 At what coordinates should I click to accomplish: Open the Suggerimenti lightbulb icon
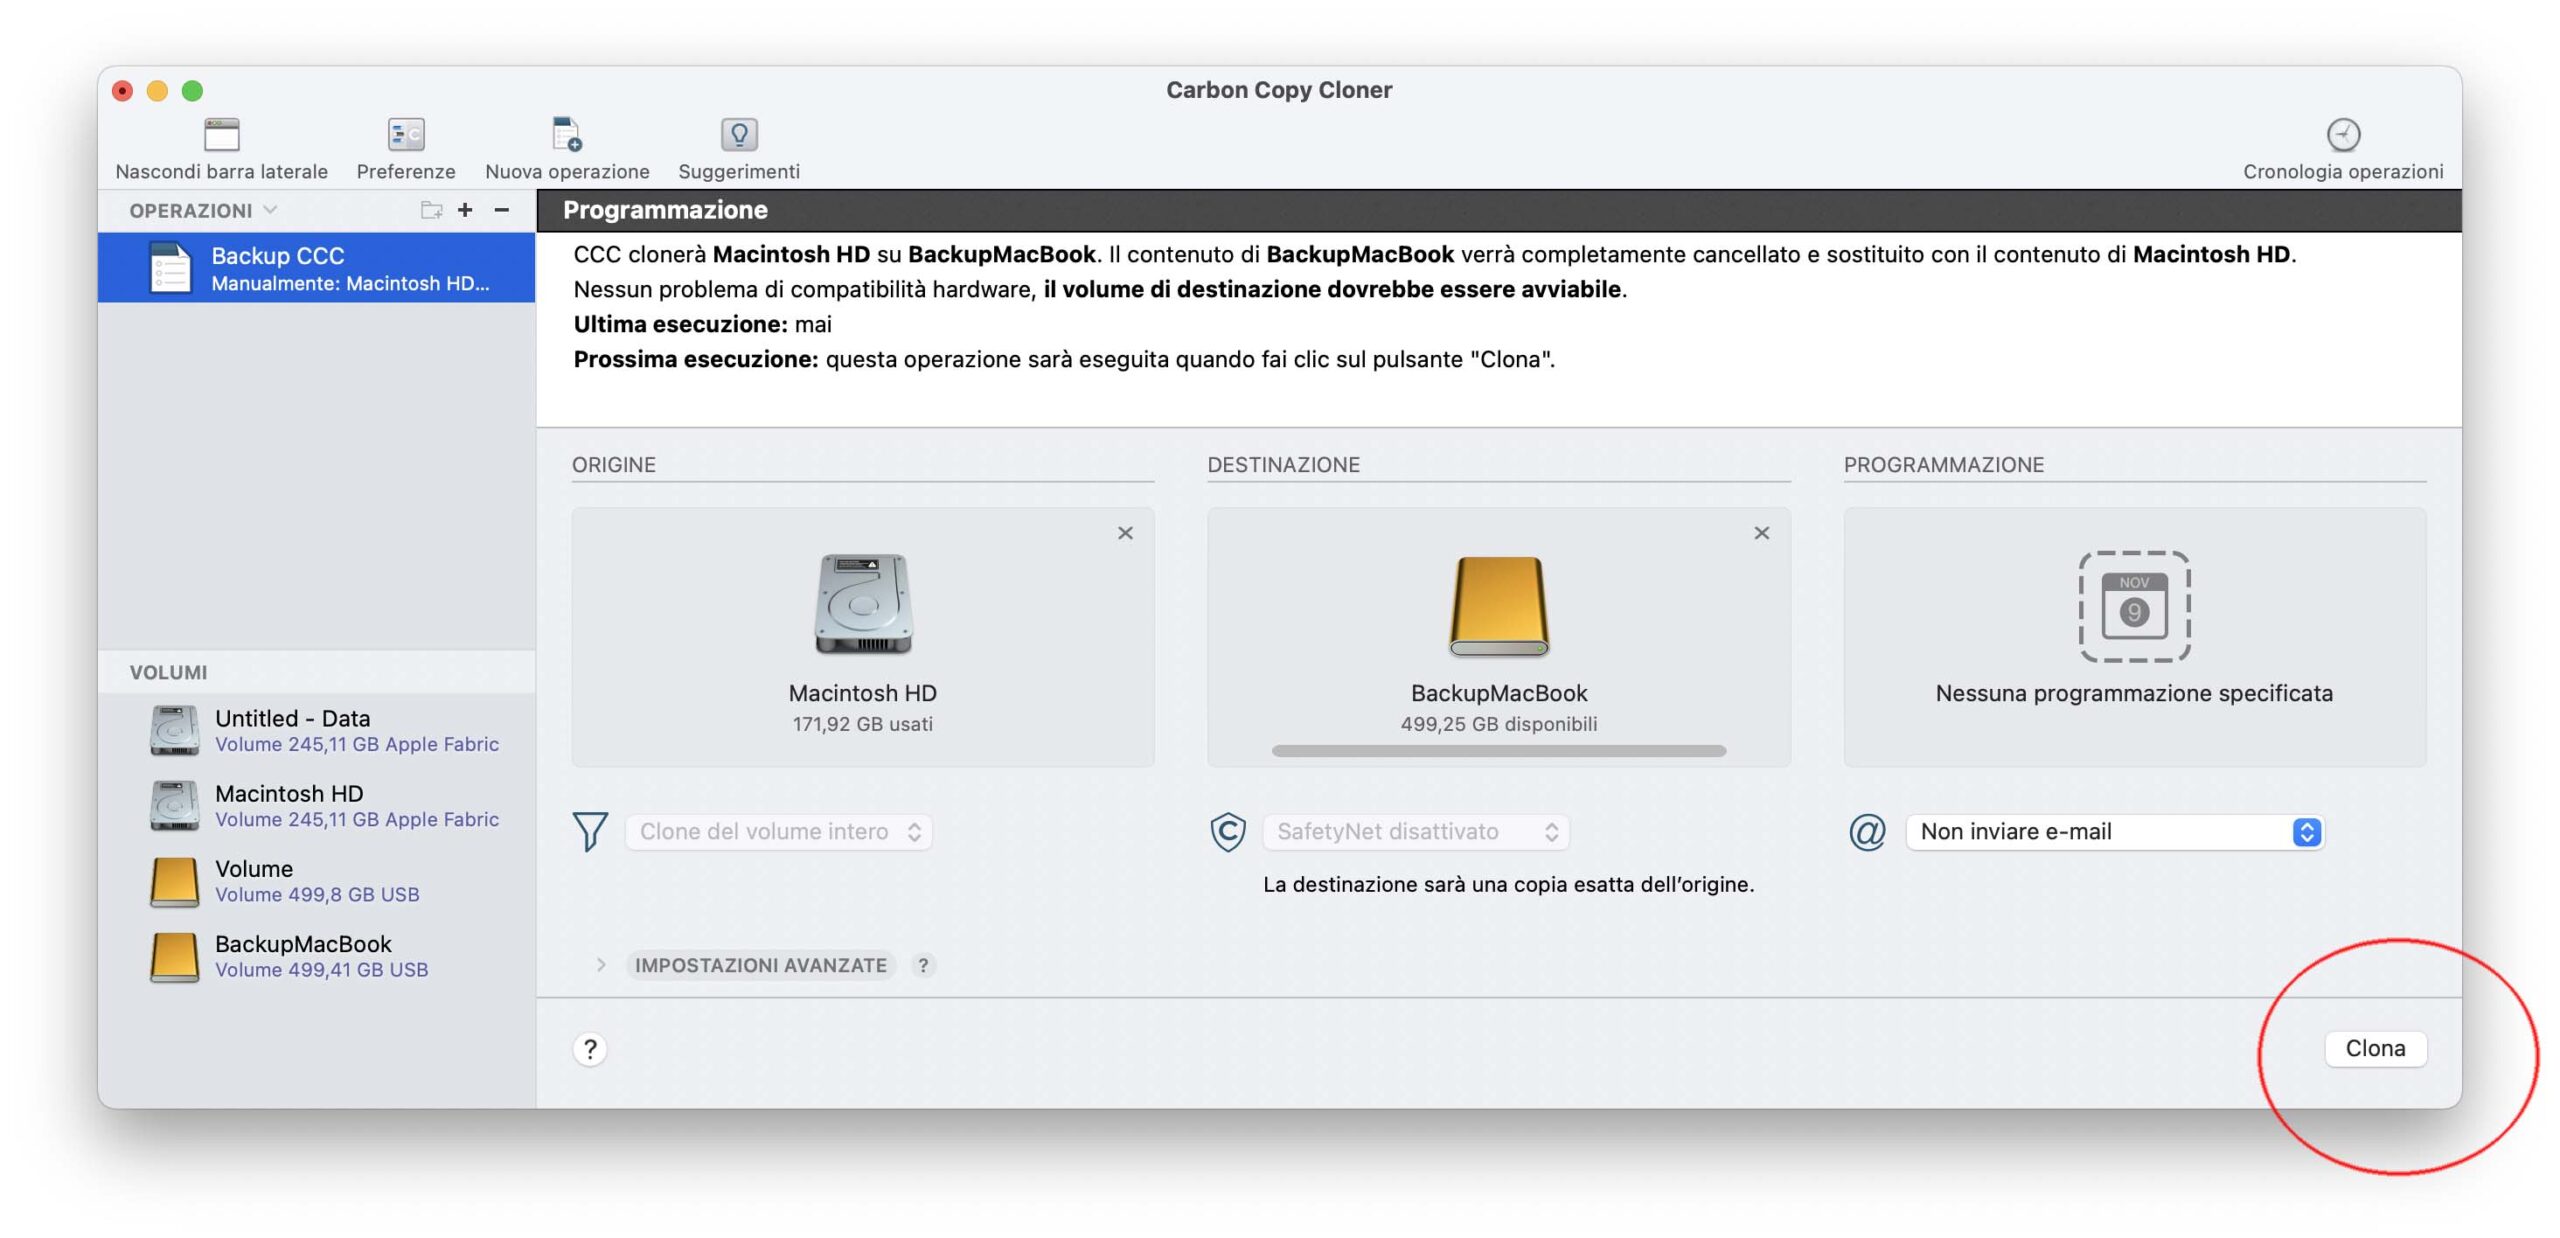(x=738, y=134)
